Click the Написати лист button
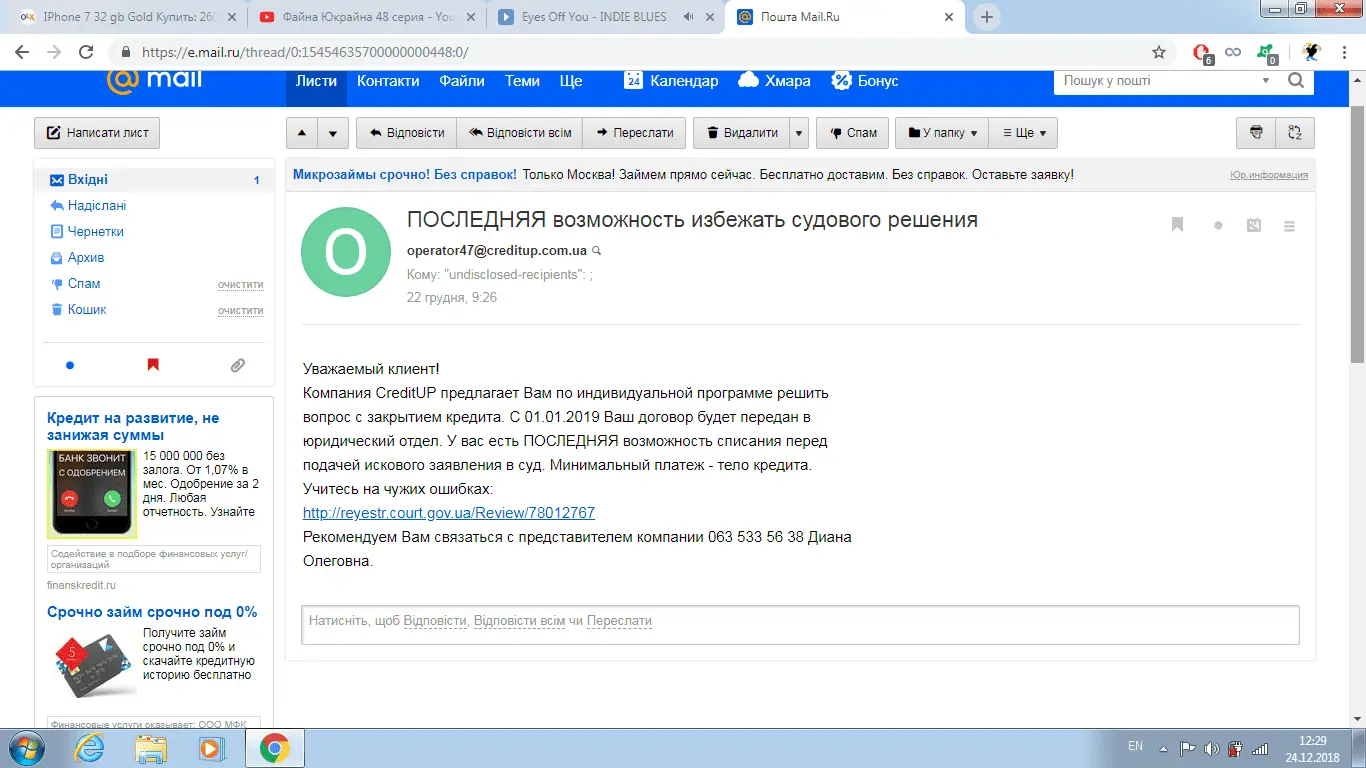1366x768 pixels. [97, 133]
